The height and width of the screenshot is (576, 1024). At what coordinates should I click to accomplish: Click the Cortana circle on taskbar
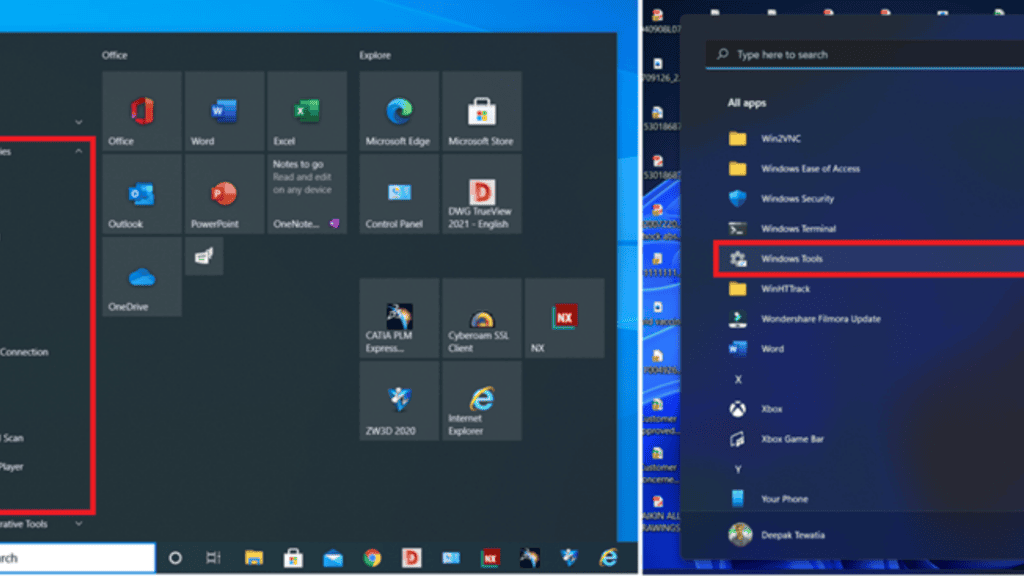(x=175, y=558)
